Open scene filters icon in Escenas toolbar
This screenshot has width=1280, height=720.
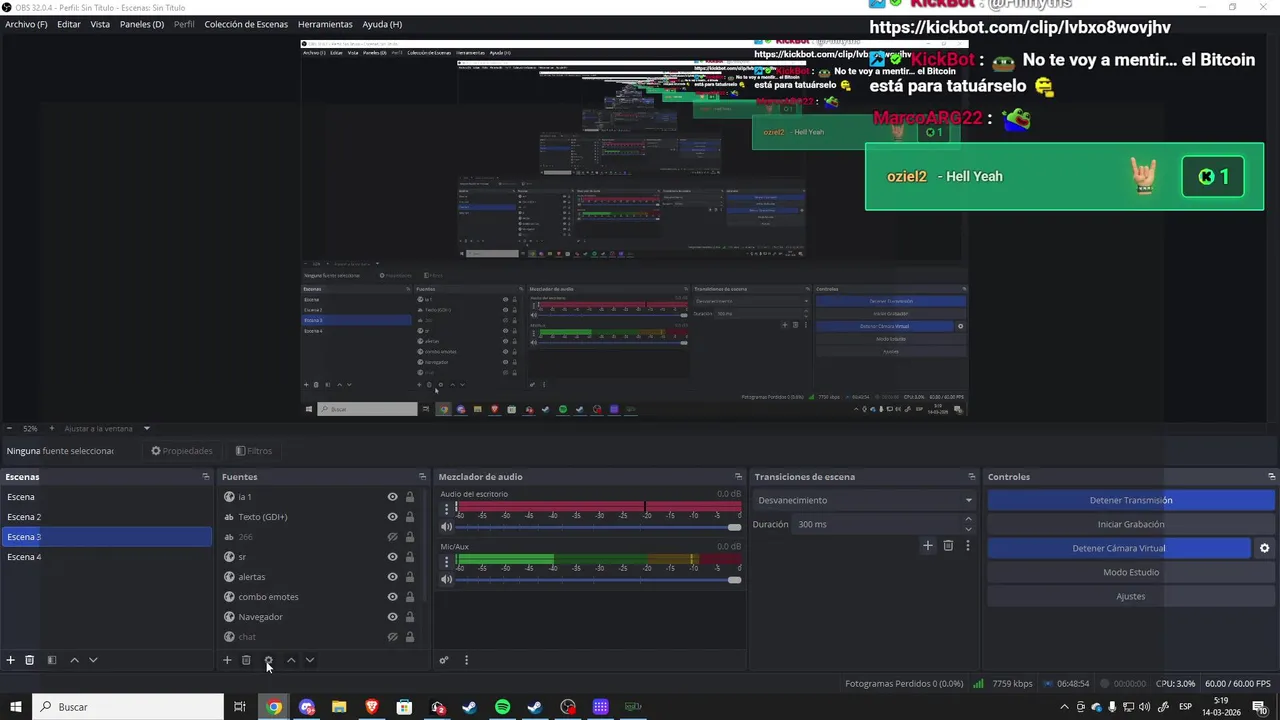pos(52,660)
